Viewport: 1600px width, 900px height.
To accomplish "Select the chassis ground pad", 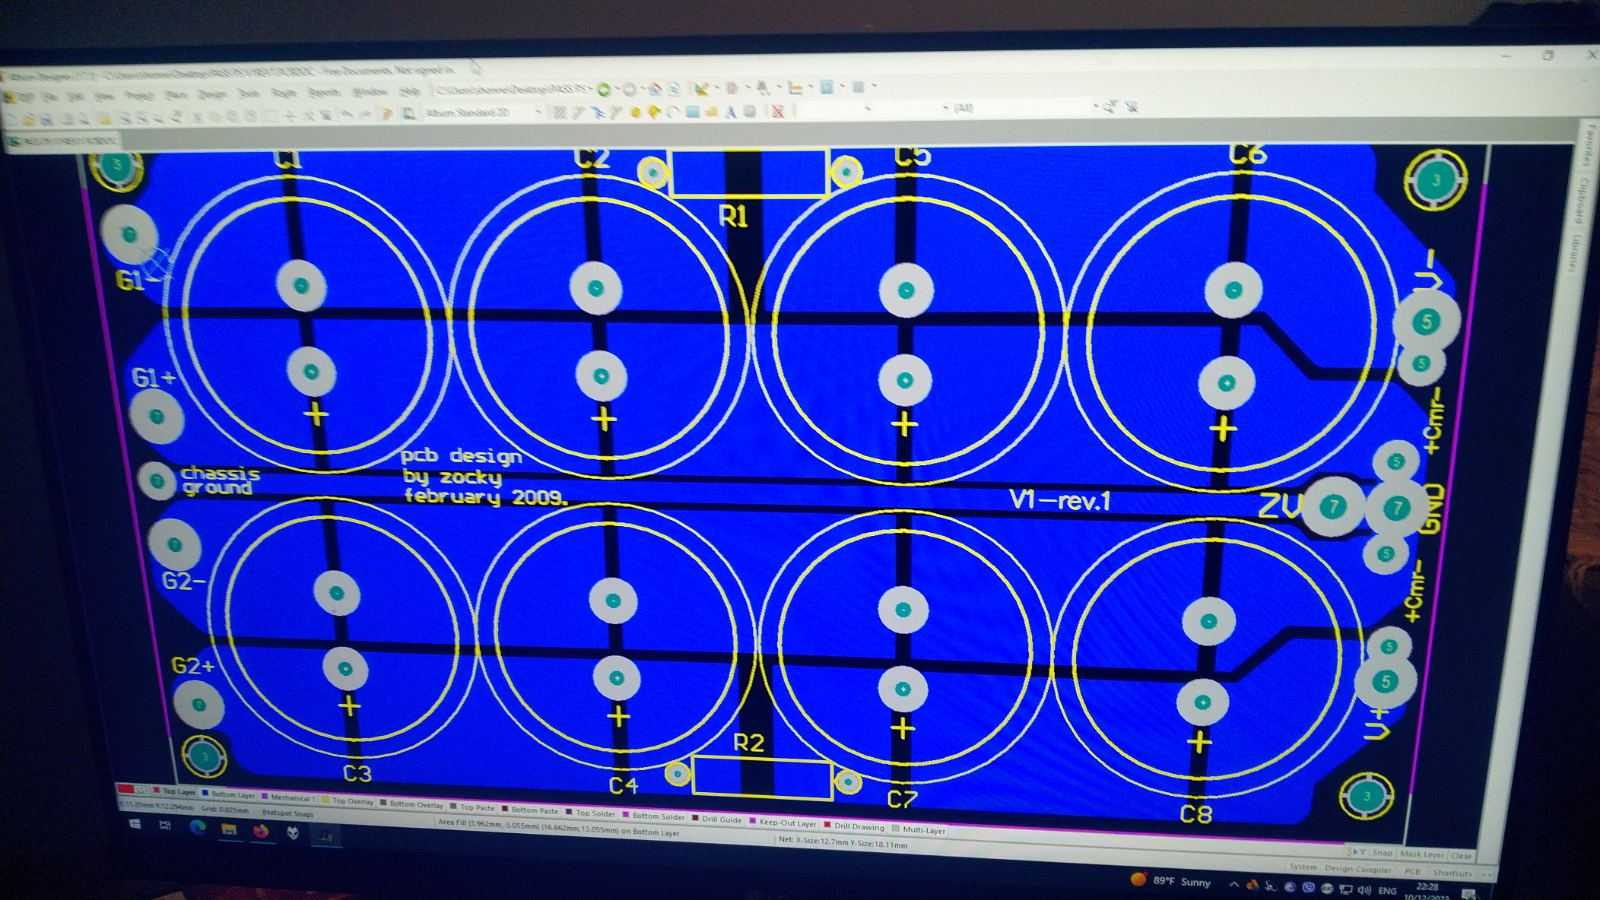I will 155,481.
